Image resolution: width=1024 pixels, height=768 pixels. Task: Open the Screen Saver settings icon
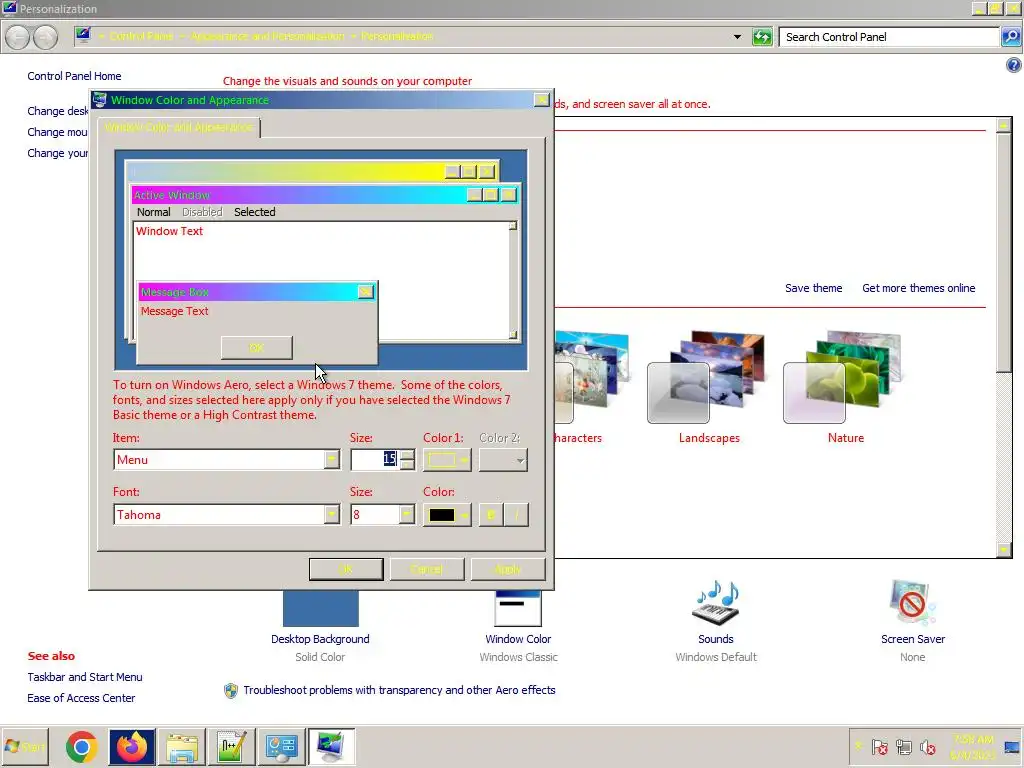tap(912, 602)
